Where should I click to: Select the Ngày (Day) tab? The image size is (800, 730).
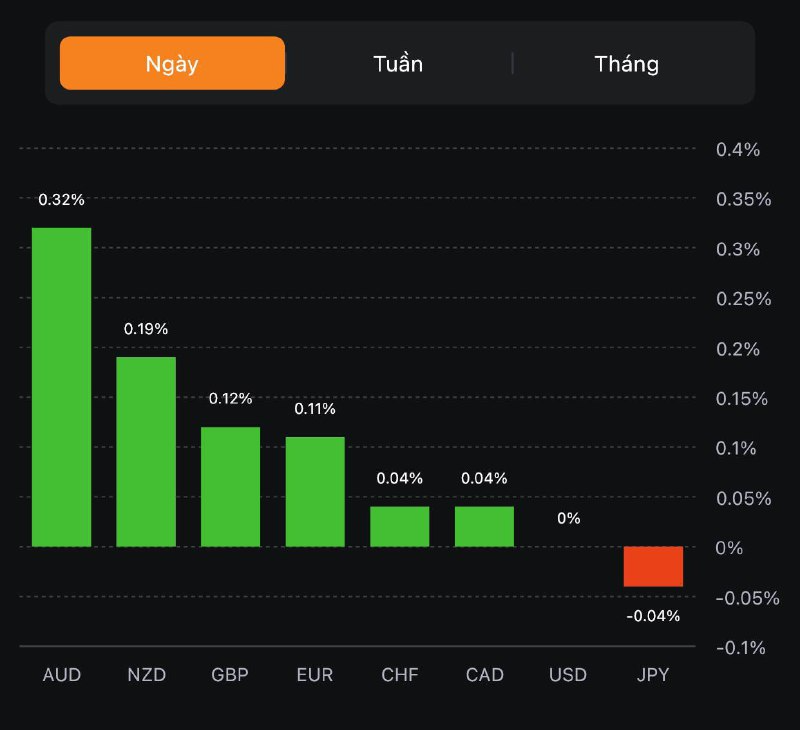click(x=172, y=64)
